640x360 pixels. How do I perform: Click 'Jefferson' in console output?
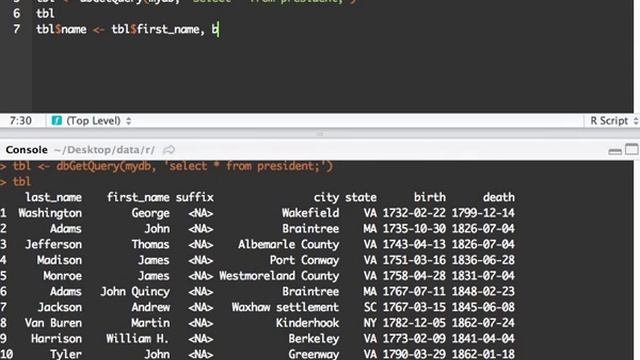[x=53, y=244]
